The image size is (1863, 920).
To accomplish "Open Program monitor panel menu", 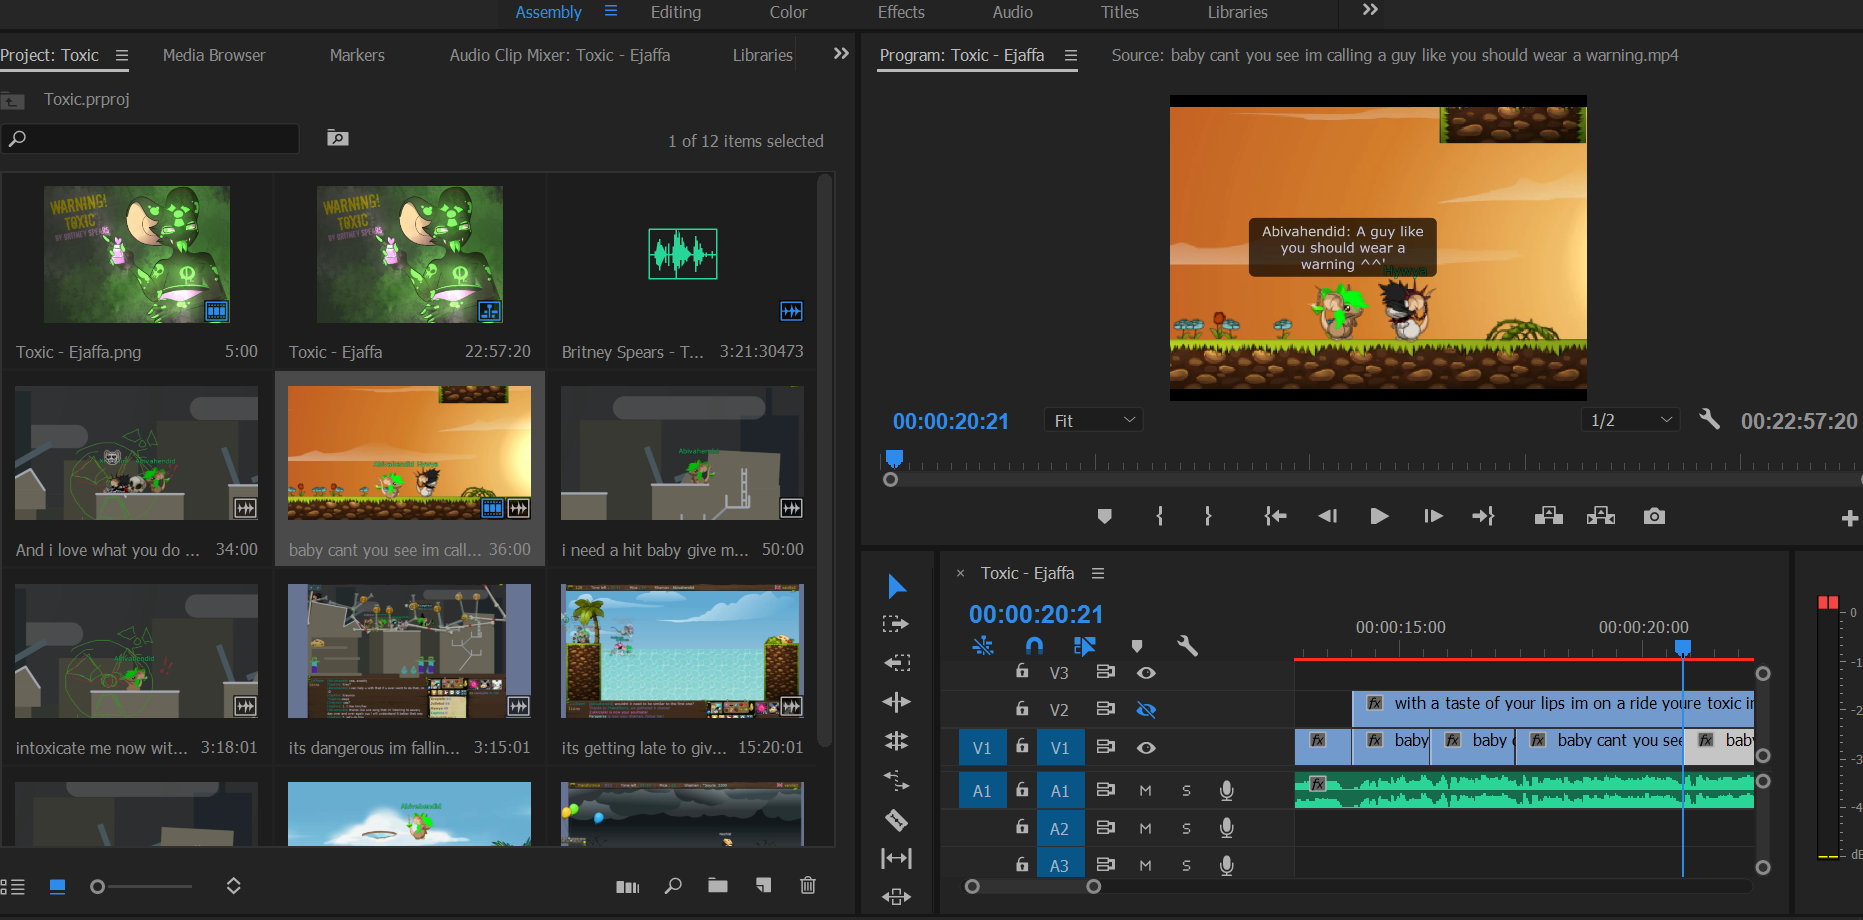I will click(x=1071, y=56).
